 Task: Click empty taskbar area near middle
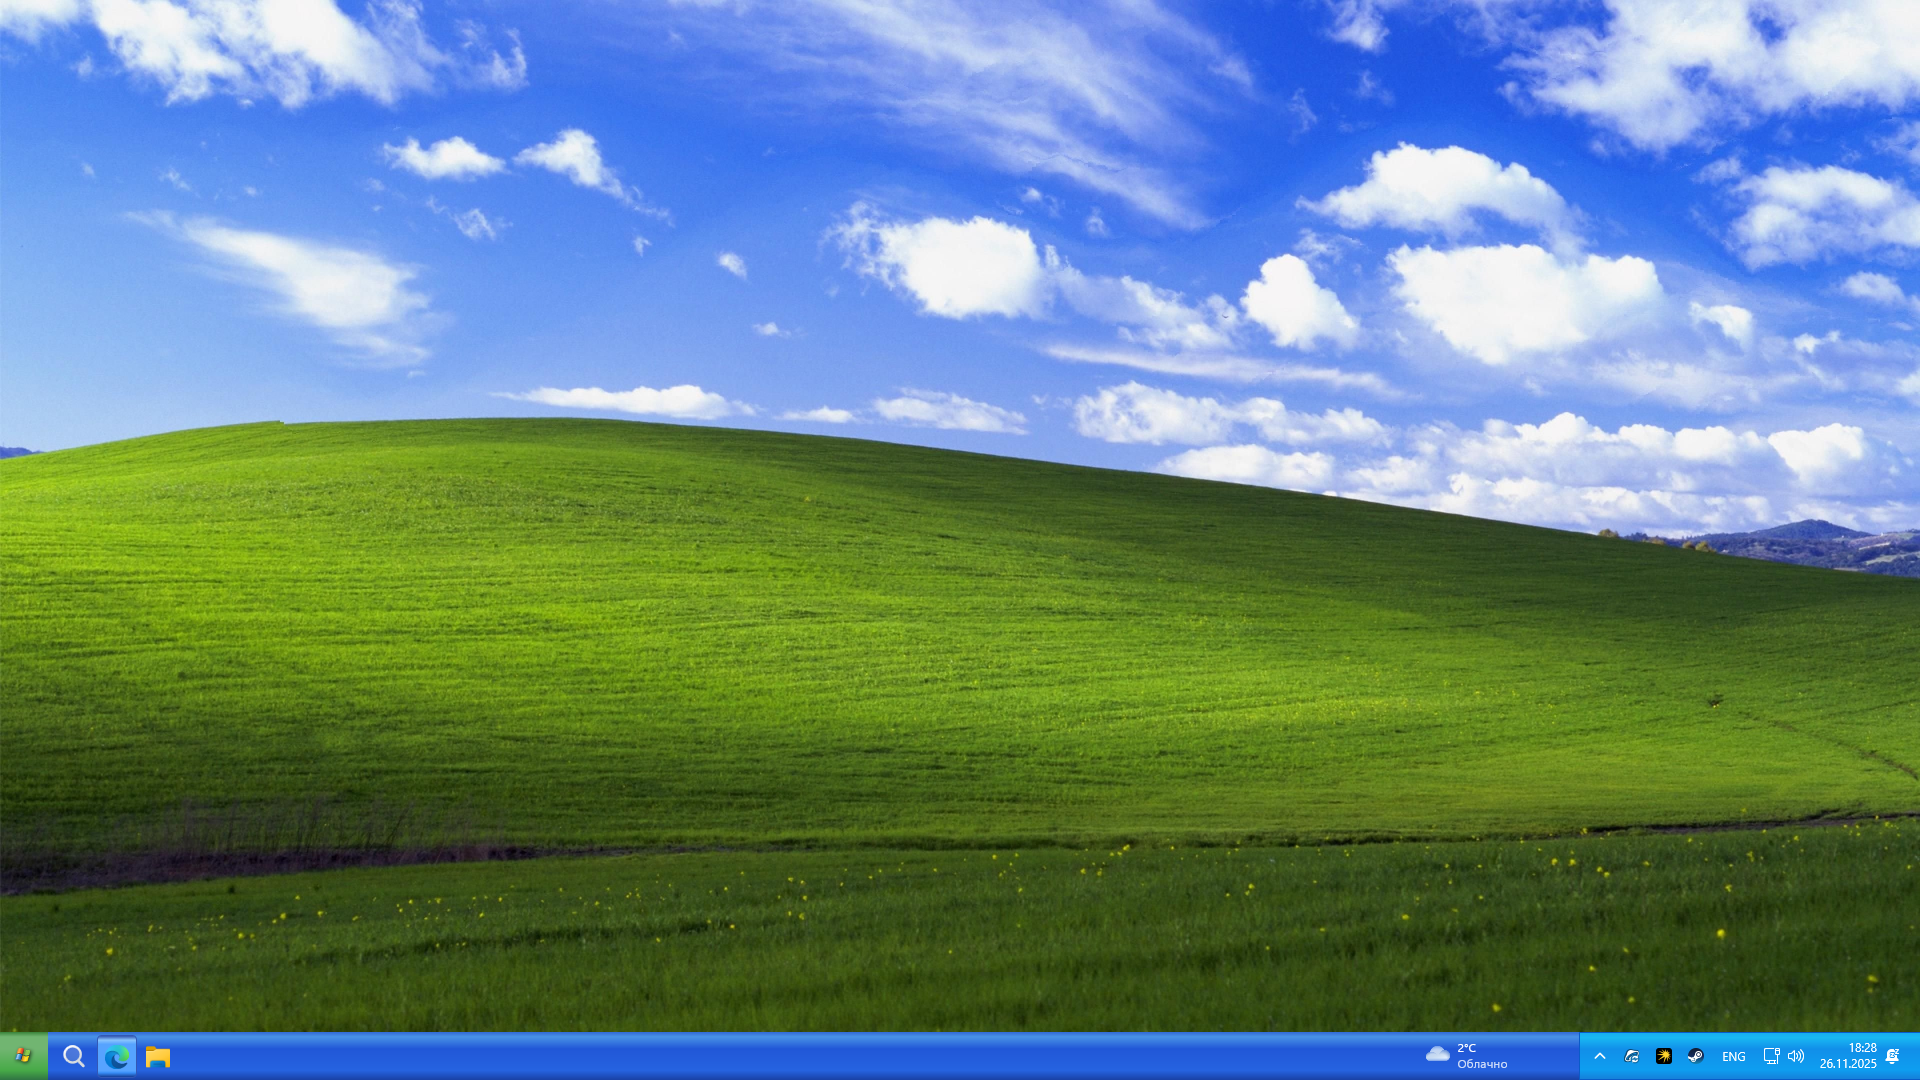tap(800, 1056)
